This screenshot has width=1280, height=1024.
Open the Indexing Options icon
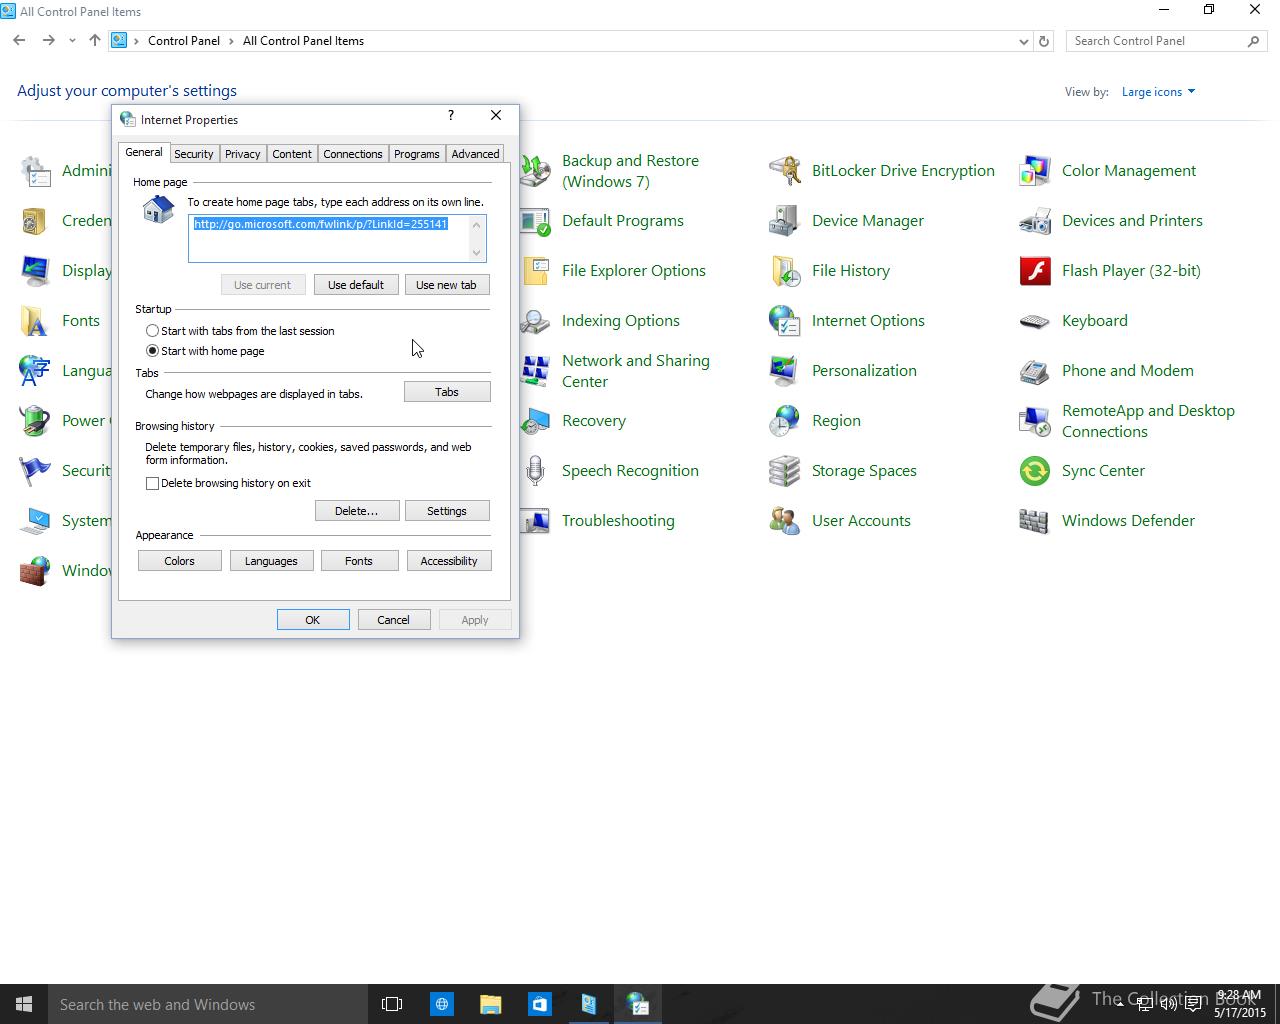click(x=535, y=321)
